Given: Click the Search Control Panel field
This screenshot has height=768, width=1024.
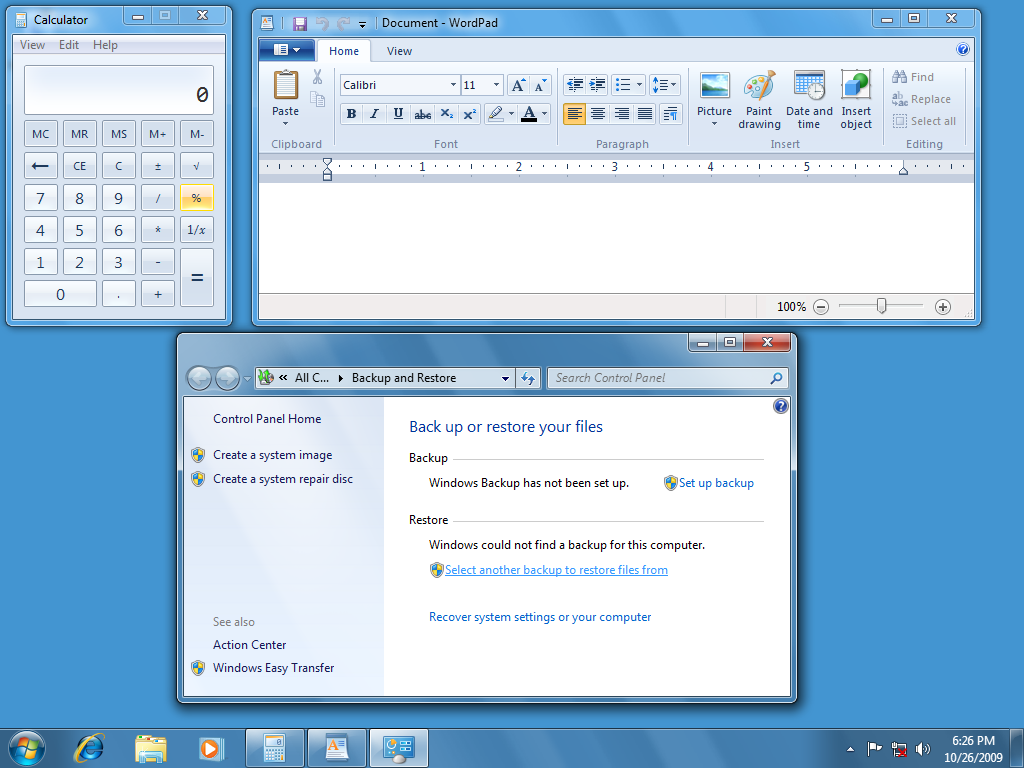Looking at the screenshot, I should [x=667, y=378].
